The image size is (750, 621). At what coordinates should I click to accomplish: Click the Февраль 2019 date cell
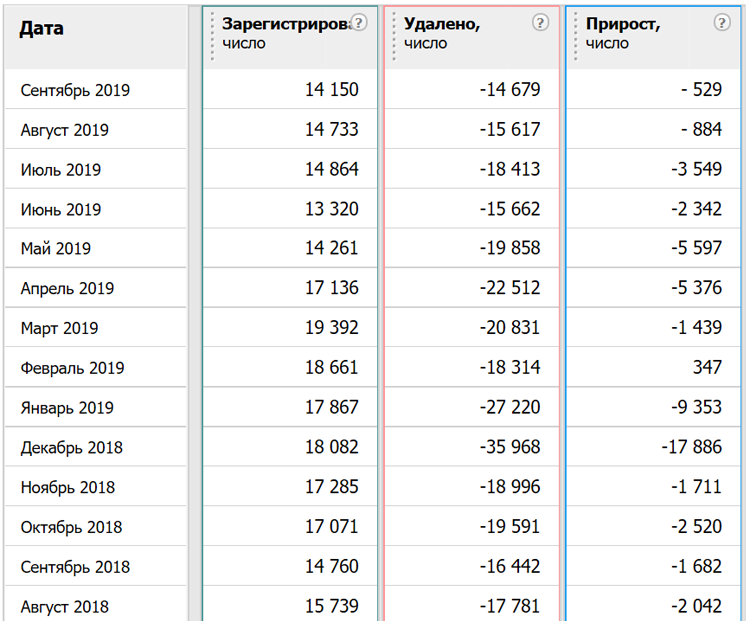point(72,368)
